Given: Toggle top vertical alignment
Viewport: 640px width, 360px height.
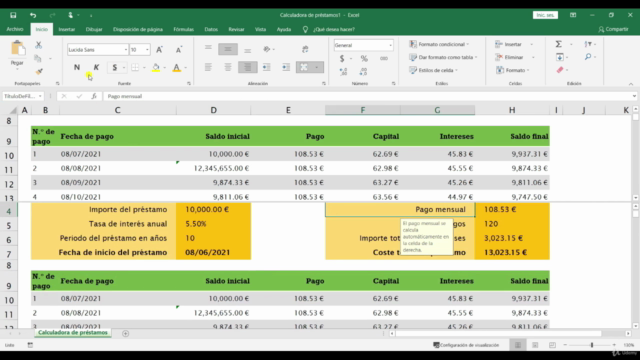Looking at the screenshot, I should 208,49.
